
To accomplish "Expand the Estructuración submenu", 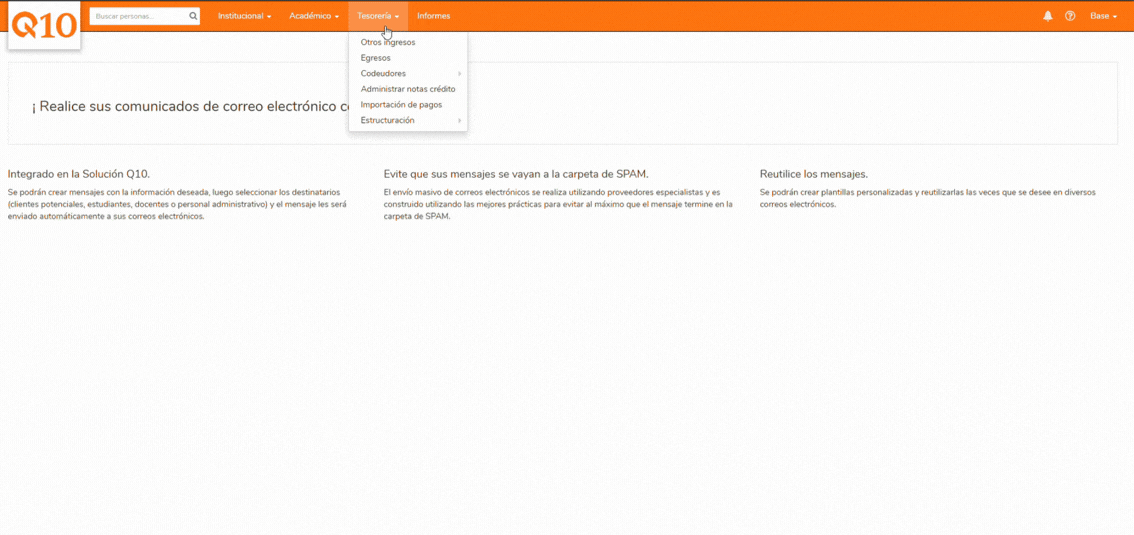I will coord(408,121).
